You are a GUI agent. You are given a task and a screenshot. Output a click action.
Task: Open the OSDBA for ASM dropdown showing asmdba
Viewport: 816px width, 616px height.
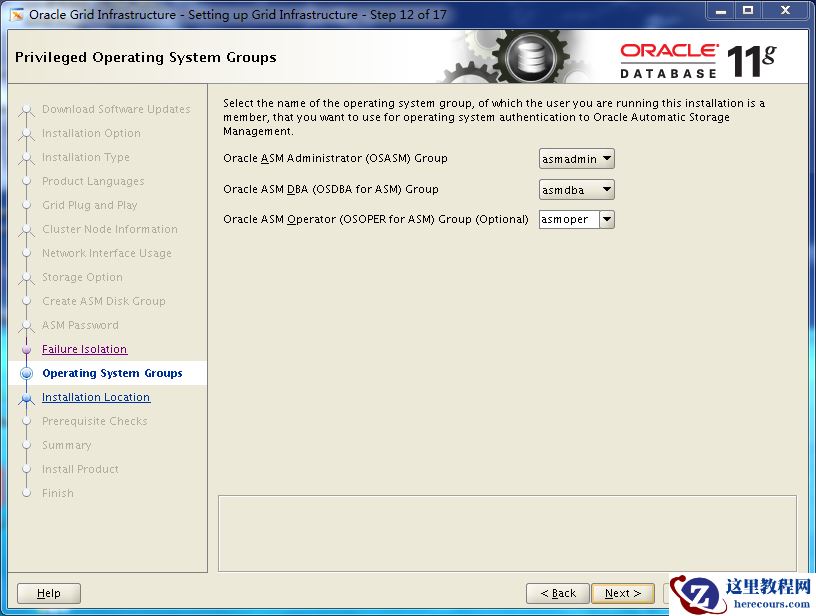point(577,189)
